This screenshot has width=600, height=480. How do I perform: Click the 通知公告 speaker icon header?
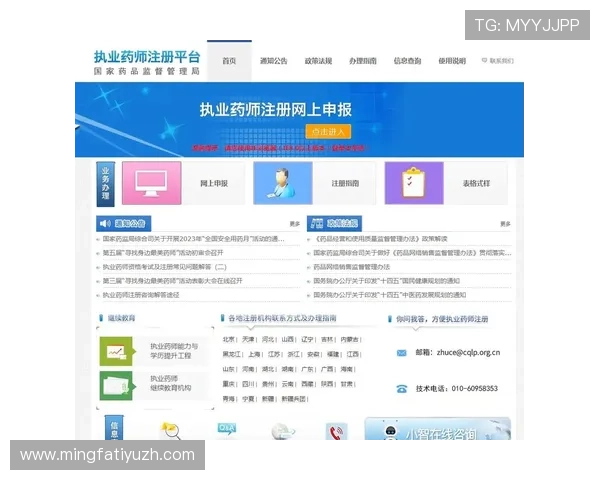pos(124,224)
